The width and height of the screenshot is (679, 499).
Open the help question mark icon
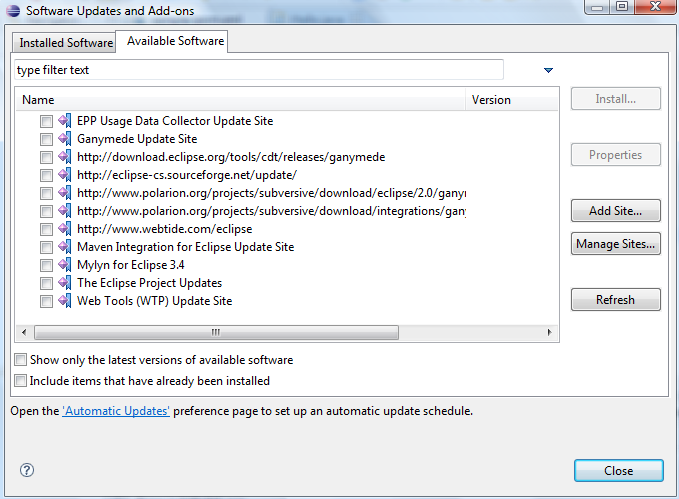pos(27,470)
